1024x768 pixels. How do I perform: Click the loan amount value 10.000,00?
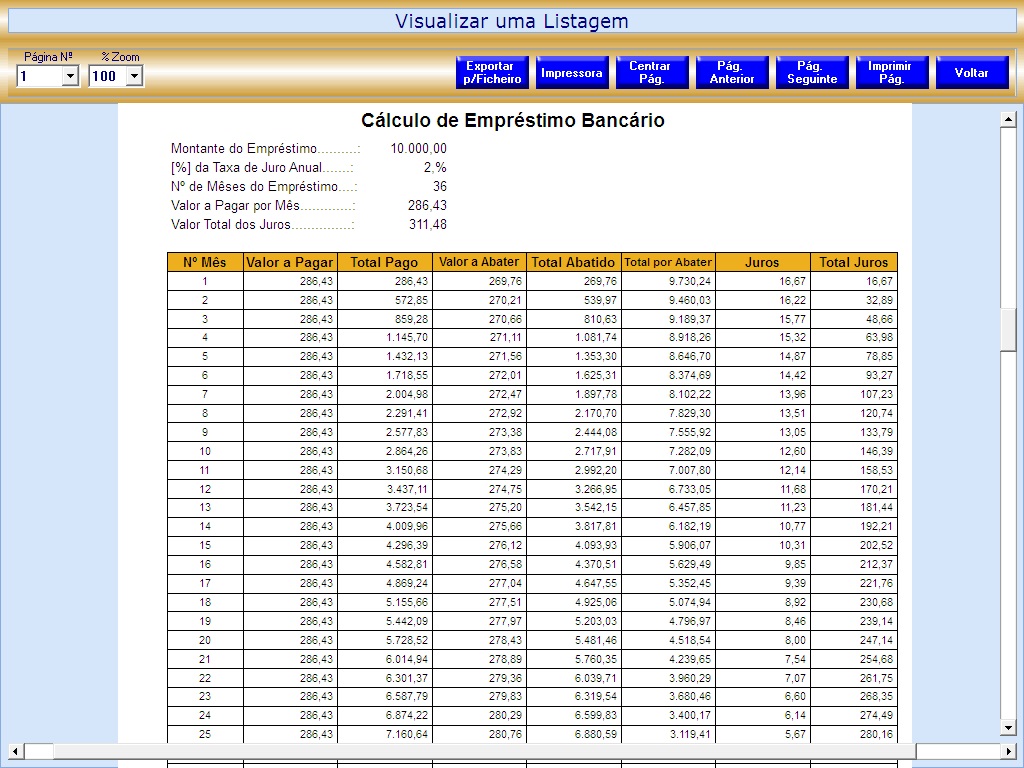point(419,148)
